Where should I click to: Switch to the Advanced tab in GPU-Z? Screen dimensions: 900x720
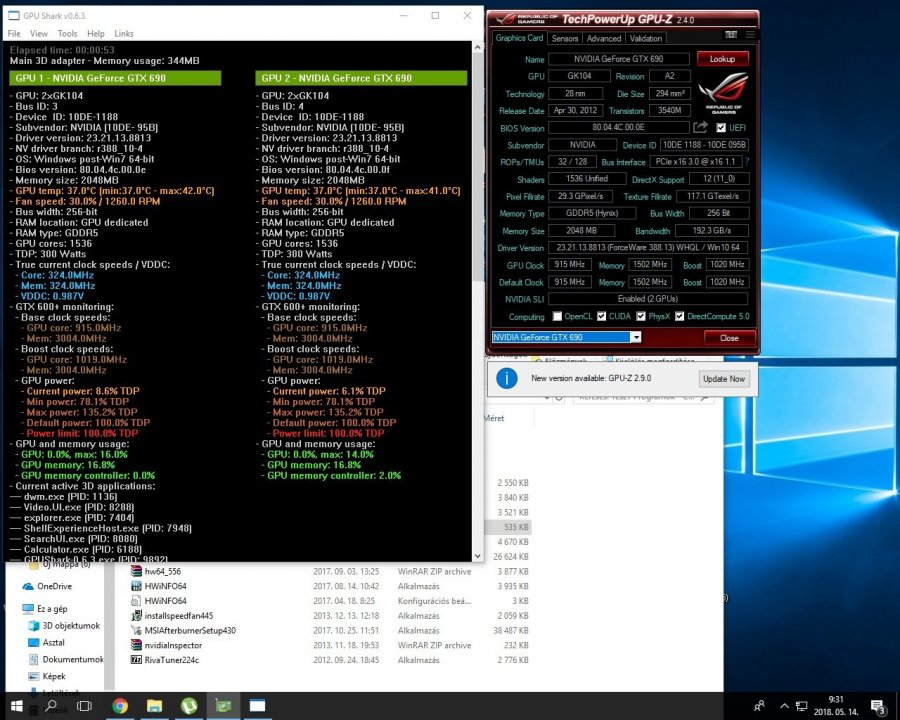point(604,38)
